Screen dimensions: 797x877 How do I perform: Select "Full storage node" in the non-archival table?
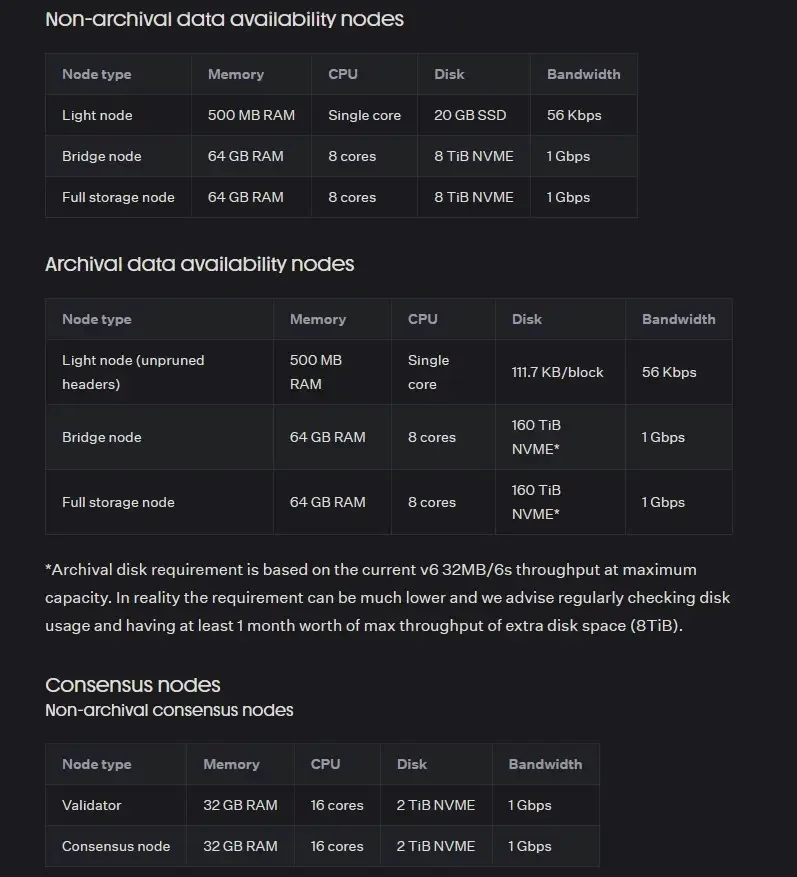tap(118, 197)
